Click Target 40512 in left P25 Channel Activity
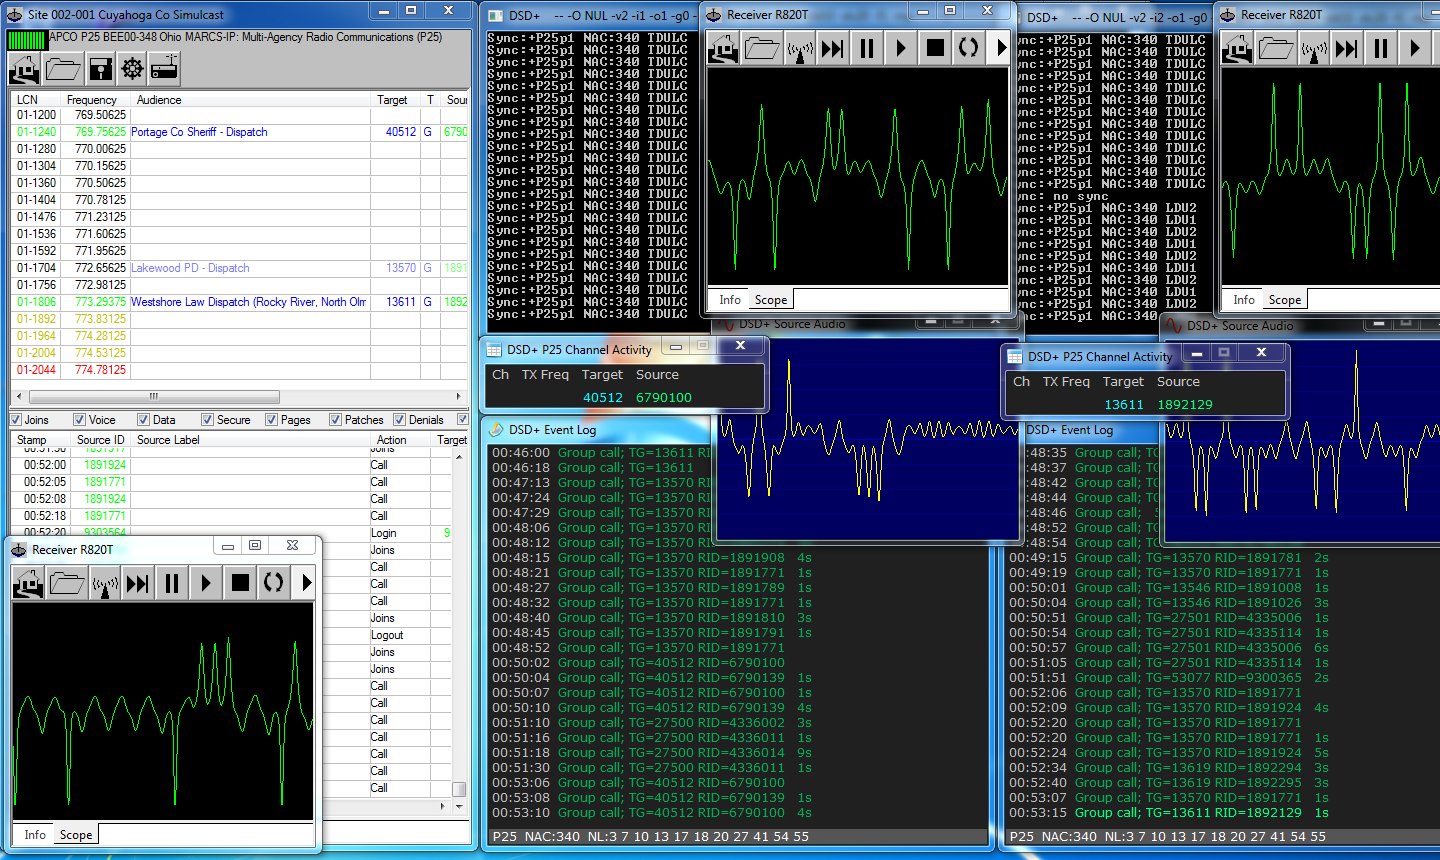Viewport: 1440px width, 860px height. pyautogui.click(x=603, y=398)
